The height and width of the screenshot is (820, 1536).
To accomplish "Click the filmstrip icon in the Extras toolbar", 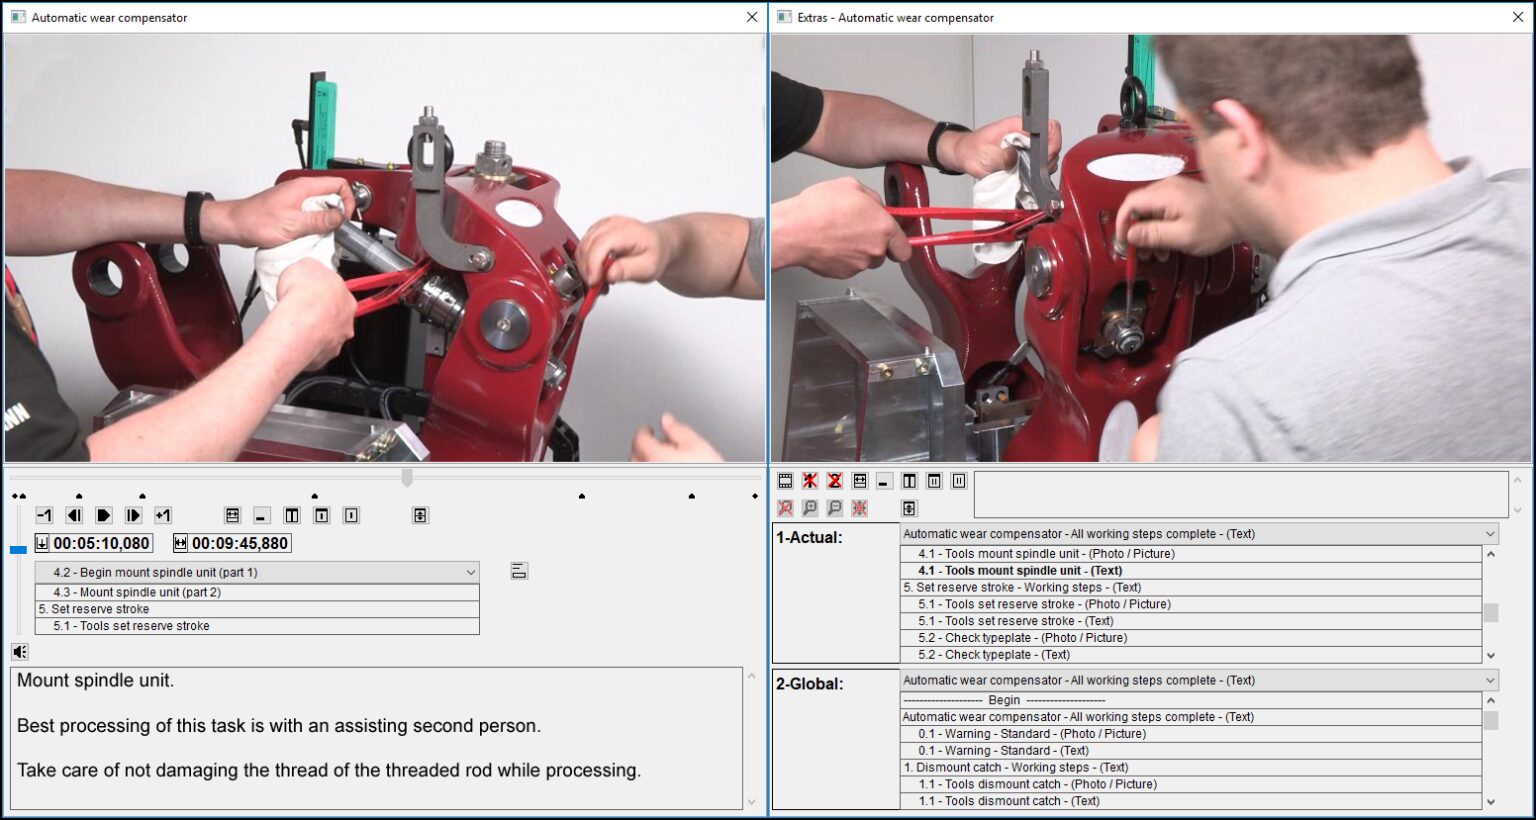I will click(784, 481).
